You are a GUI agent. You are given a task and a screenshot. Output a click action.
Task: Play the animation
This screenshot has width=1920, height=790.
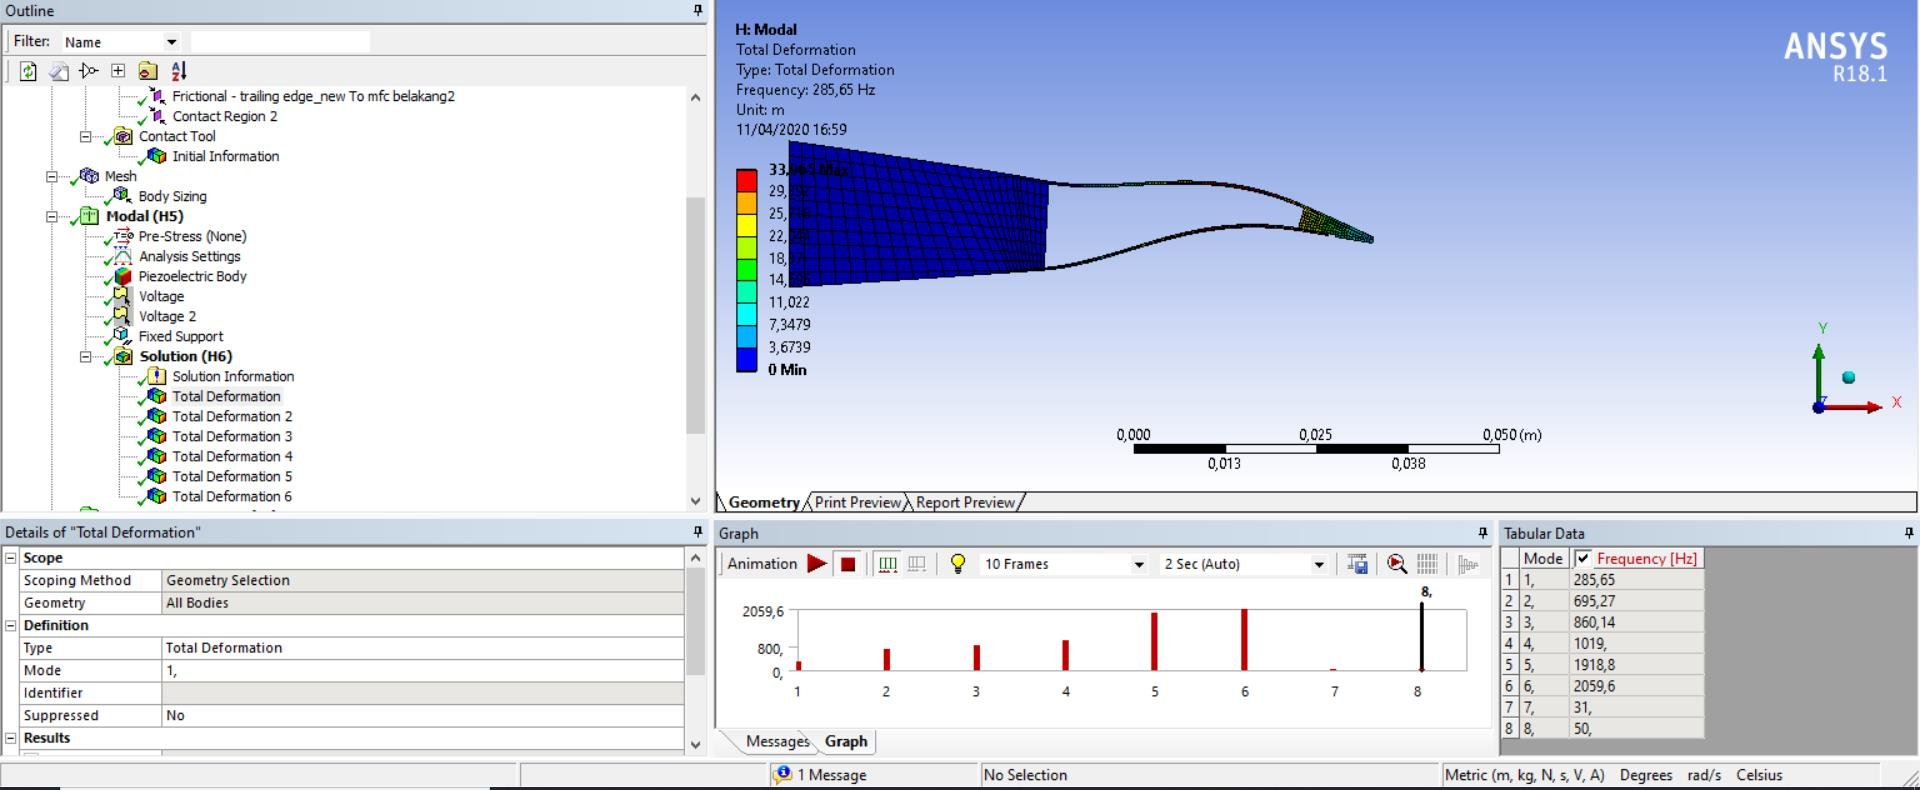coord(817,564)
